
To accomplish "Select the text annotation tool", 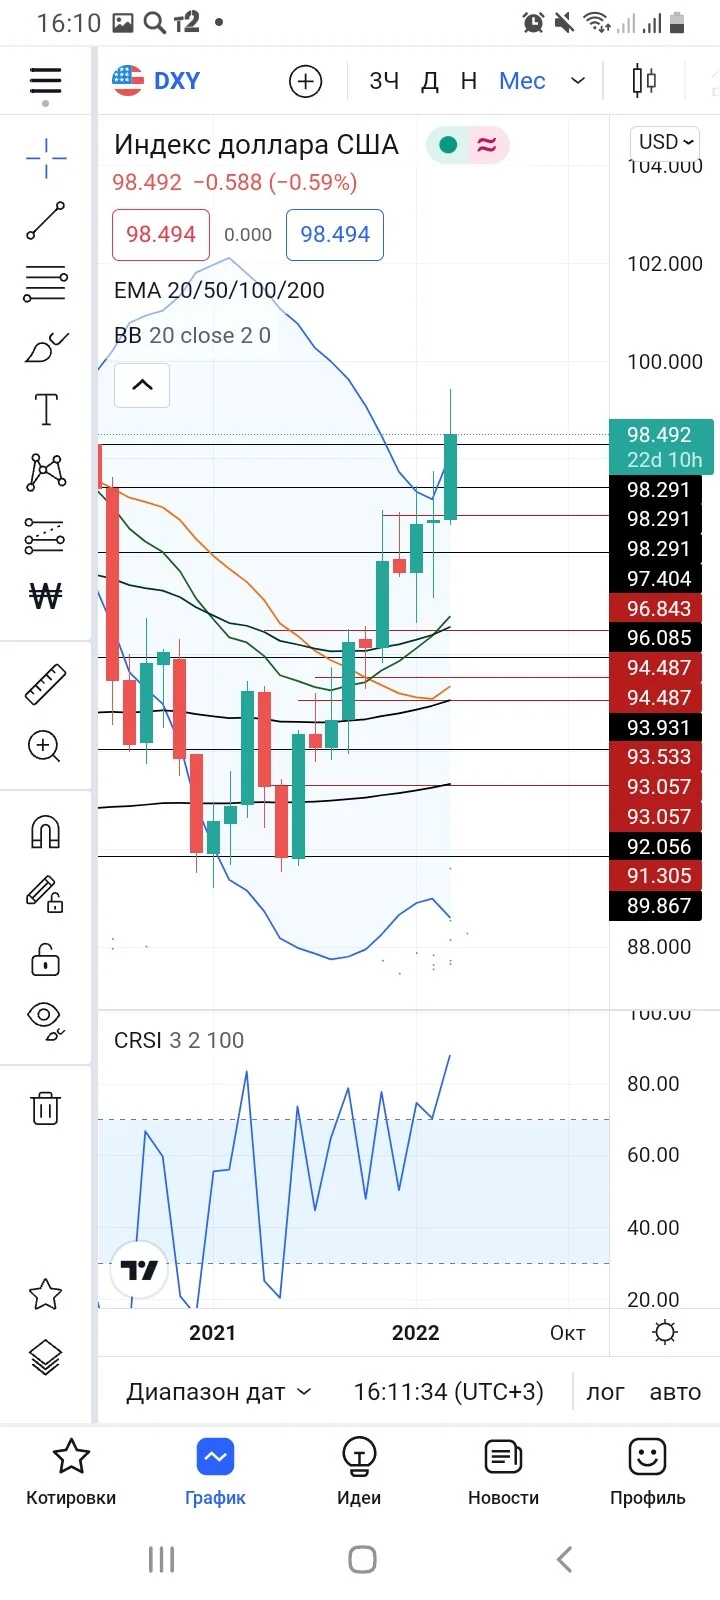I will [46, 409].
